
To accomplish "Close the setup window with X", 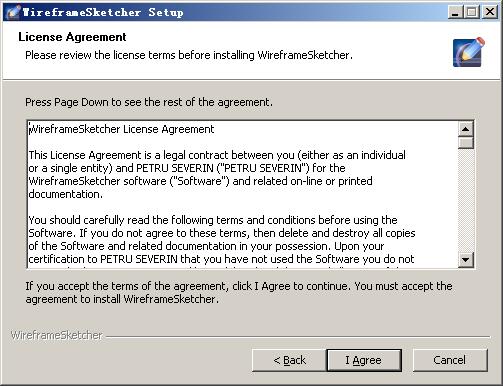I will pyautogui.click(x=490, y=12).
